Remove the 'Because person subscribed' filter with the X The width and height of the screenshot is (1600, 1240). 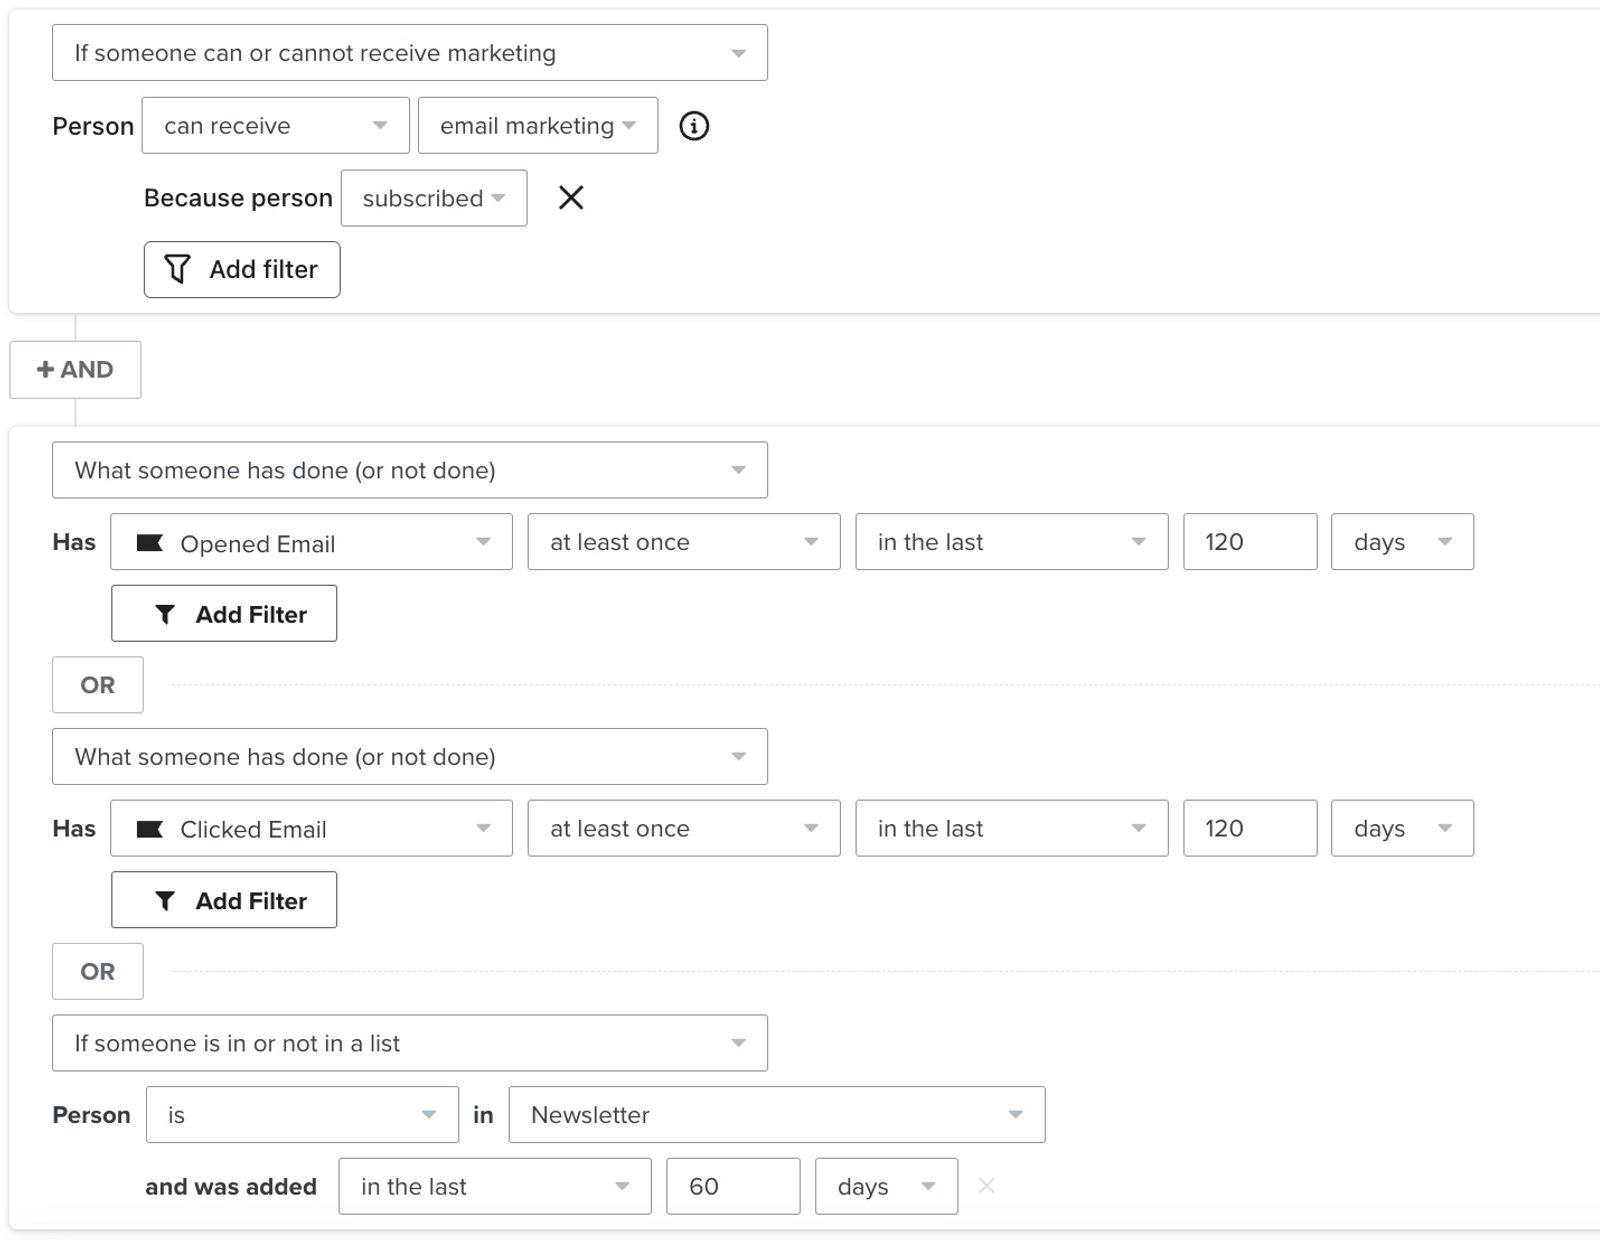[x=571, y=198]
